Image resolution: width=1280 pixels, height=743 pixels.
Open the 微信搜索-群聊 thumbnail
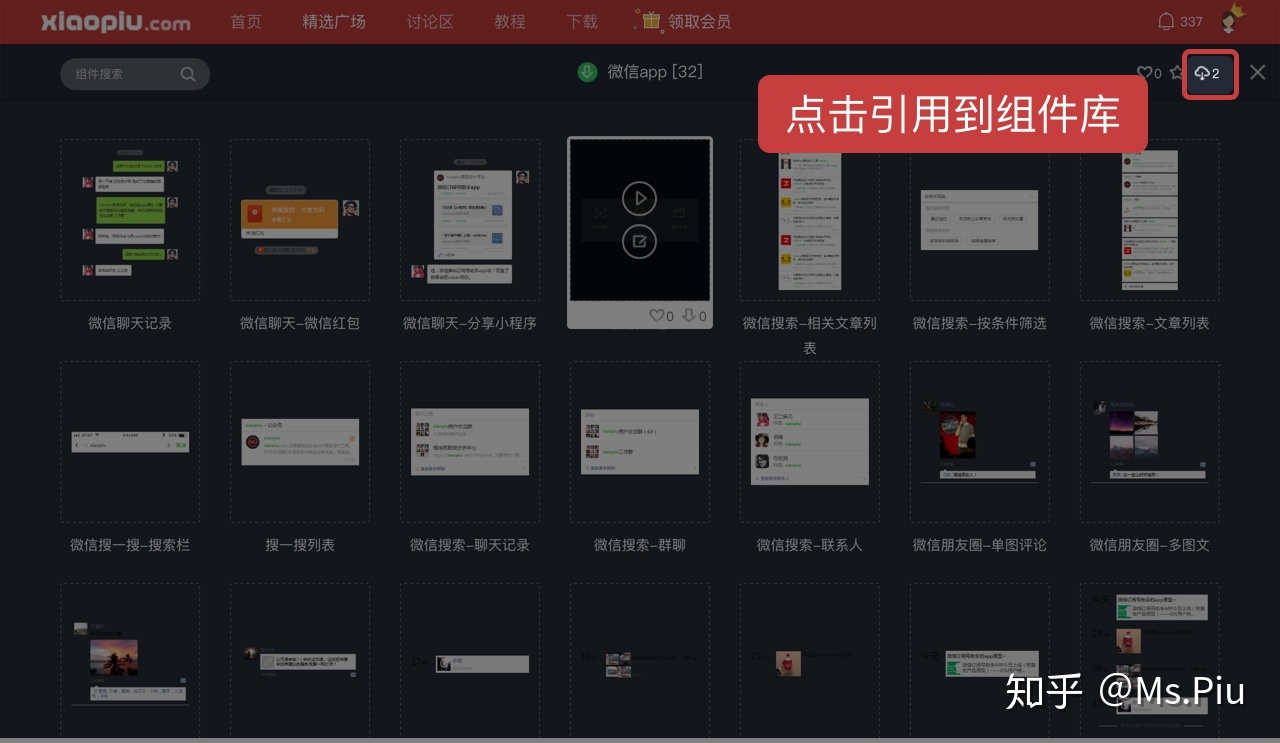pyautogui.click(x=640, y=442)
